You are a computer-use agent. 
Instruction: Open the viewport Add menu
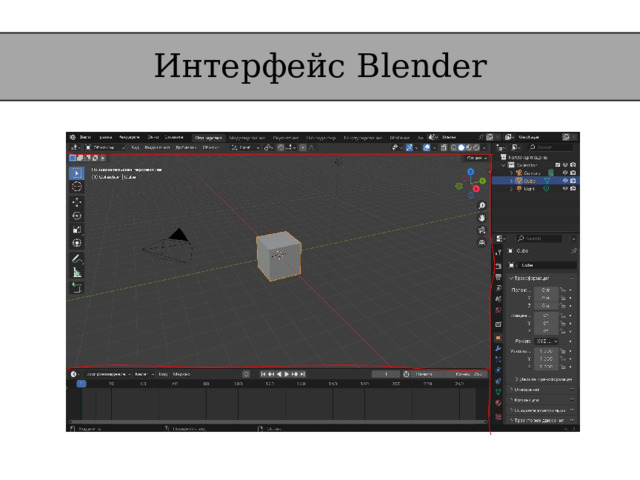pos(186,147)
